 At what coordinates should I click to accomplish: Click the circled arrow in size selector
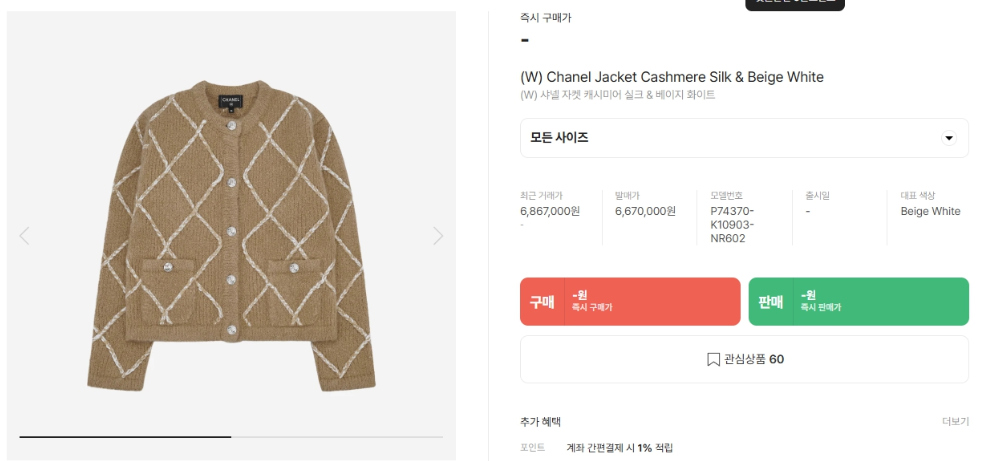tap(949, 138)
